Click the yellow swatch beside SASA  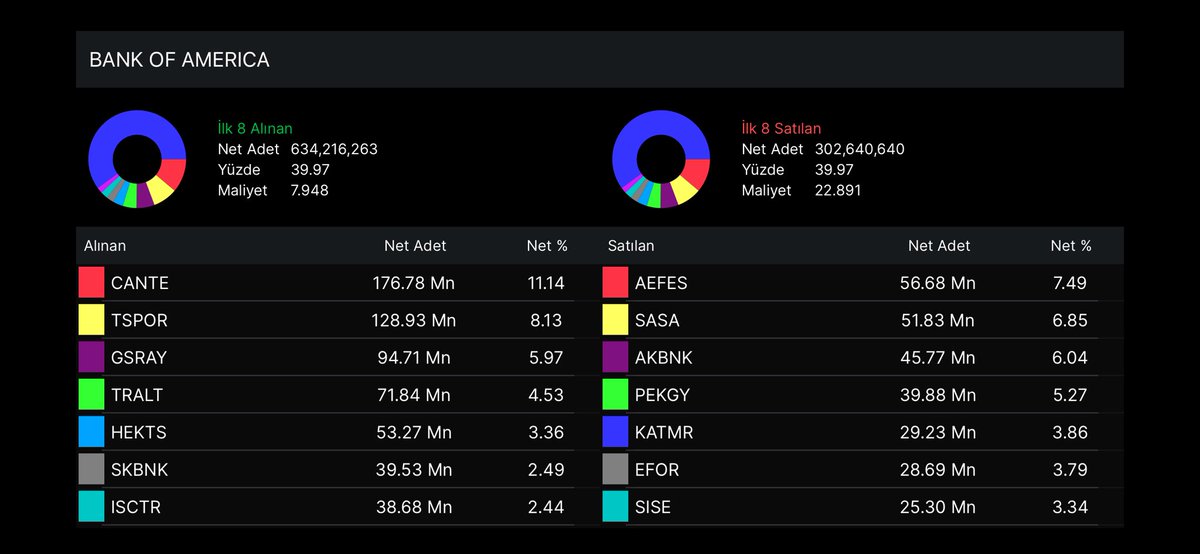click(615, 320)
